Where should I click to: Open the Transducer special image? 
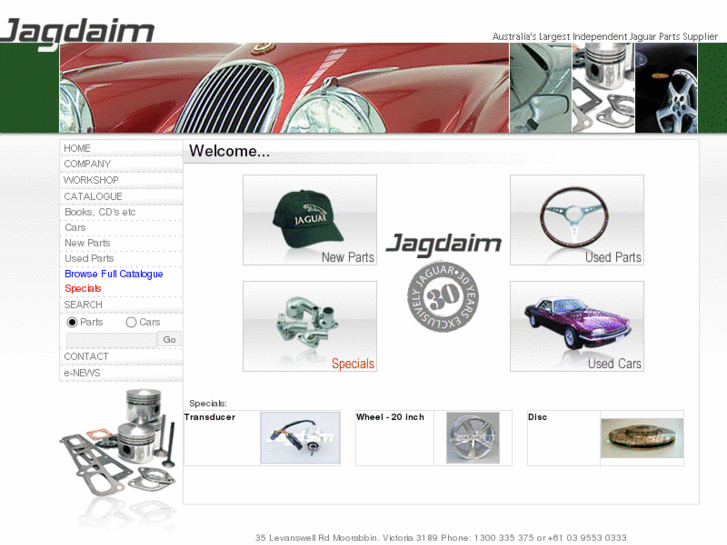(300, 438)
